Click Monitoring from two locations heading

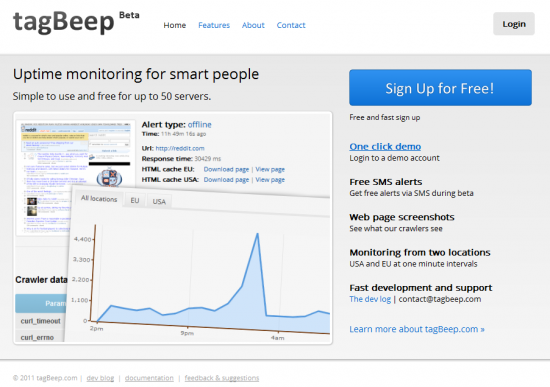tap(420, 253)
